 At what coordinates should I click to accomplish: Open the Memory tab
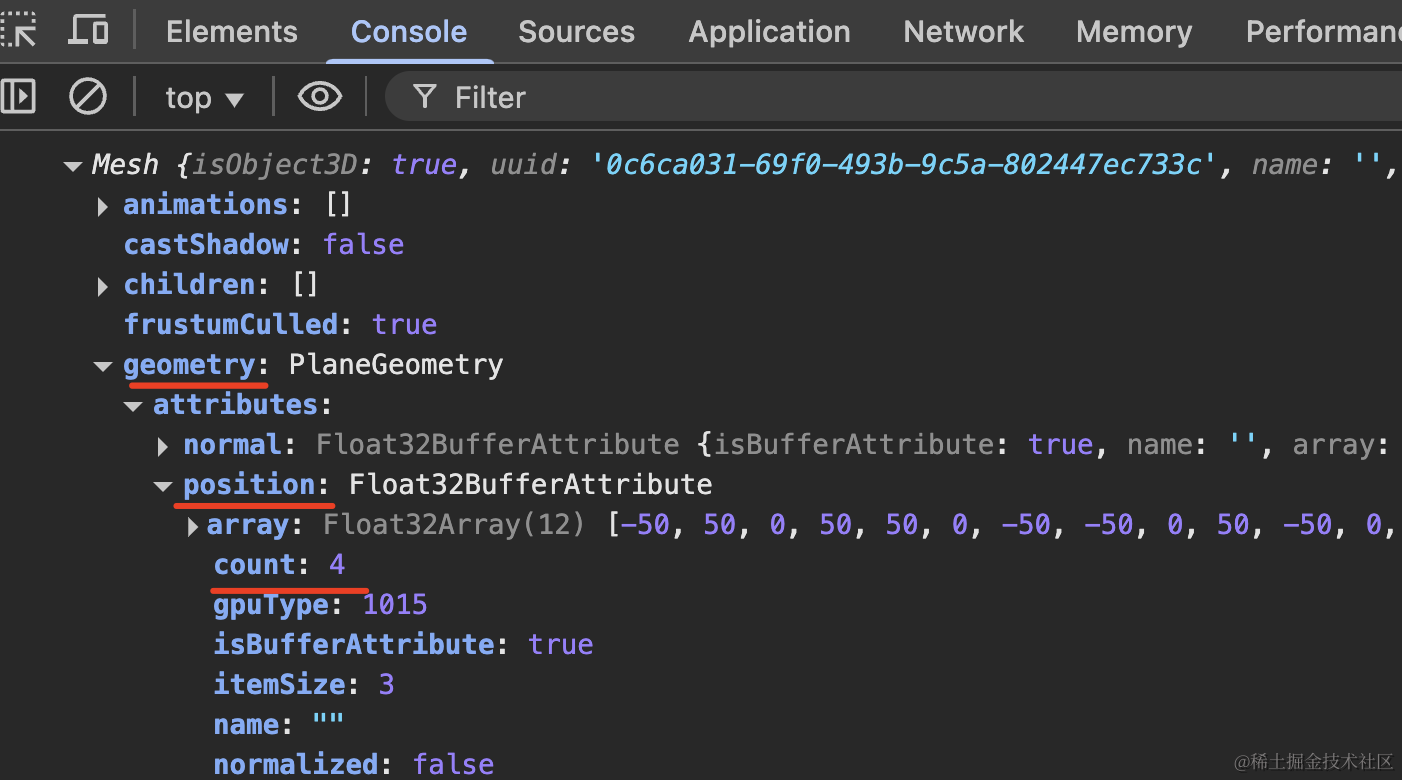(1134, 32)
